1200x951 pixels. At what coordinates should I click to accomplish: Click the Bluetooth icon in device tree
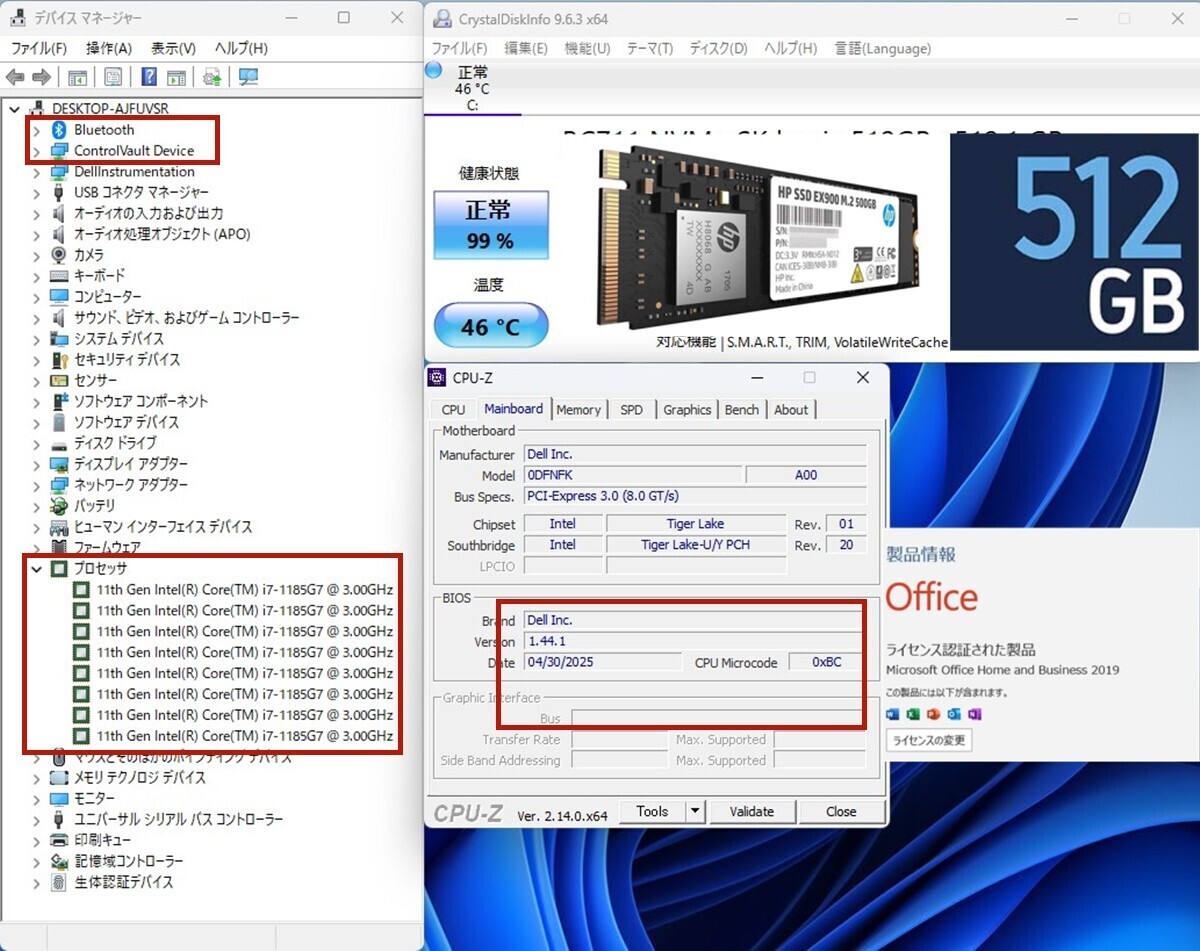click(59, 130)
